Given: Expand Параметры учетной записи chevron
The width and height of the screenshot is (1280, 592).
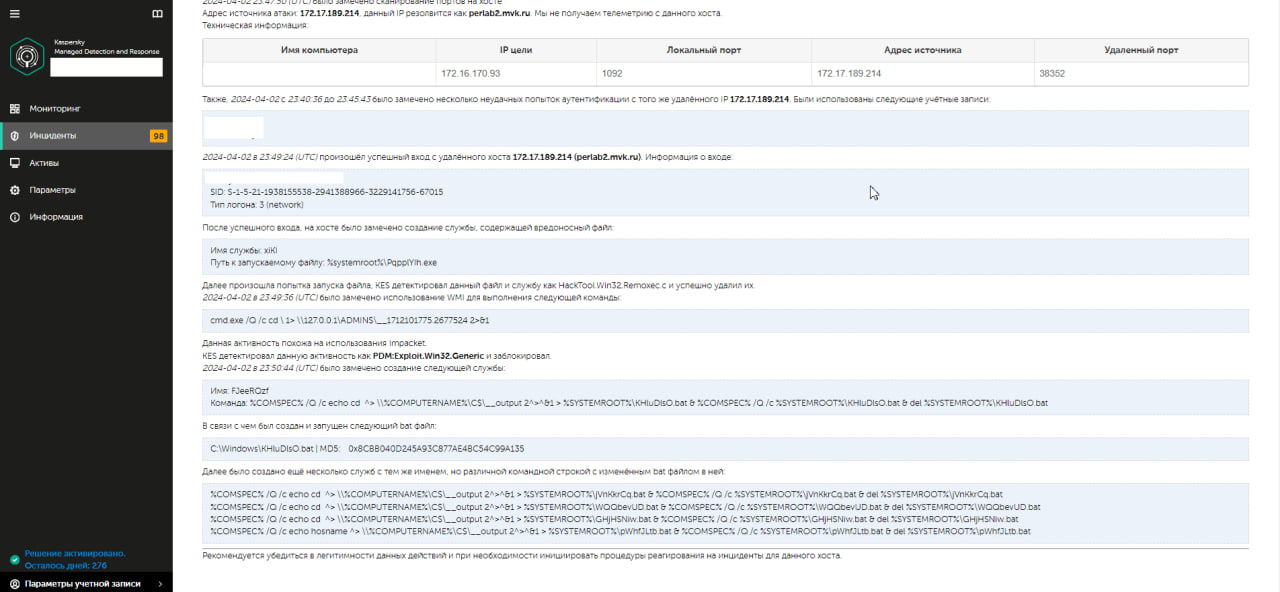Looking at the screenshot, I should (x=160, y=583).
